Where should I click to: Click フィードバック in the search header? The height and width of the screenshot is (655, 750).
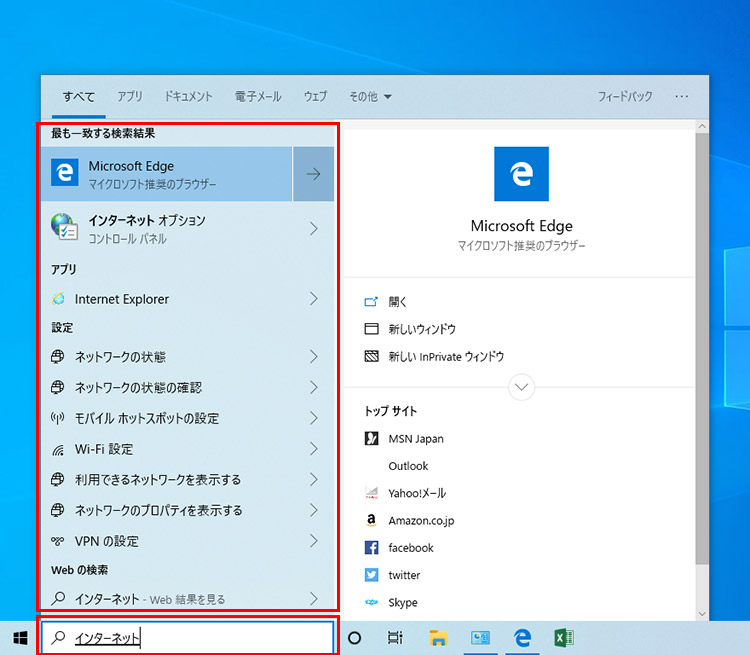pyautogui.click(x=625, y=97)
